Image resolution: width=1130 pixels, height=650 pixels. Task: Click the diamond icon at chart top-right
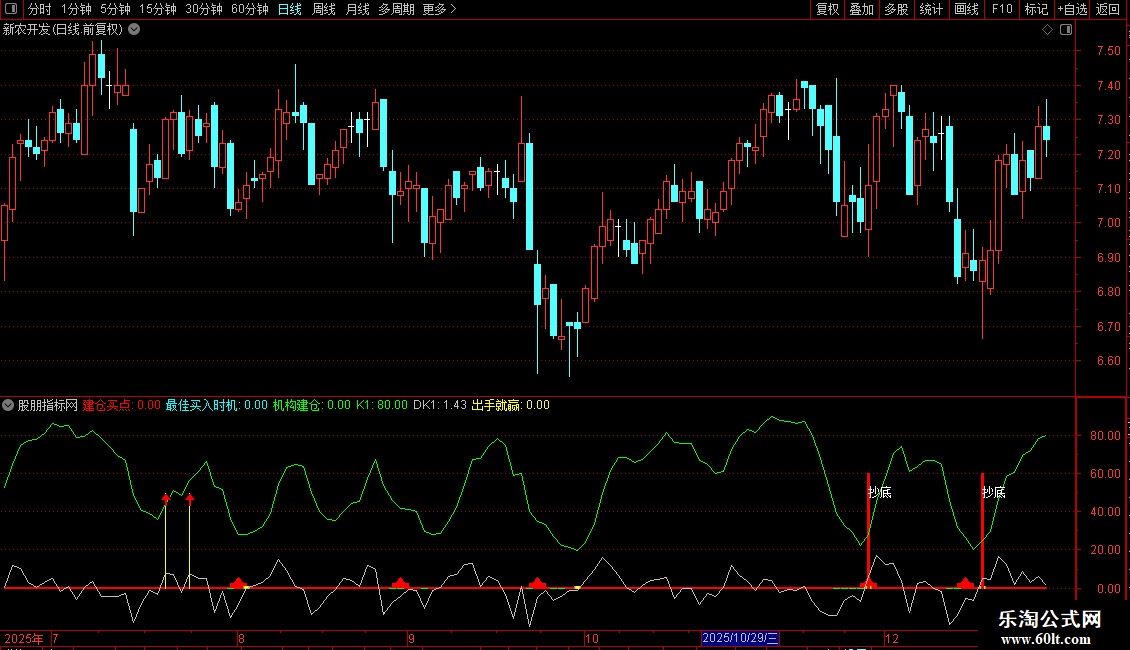(1047, 30)
